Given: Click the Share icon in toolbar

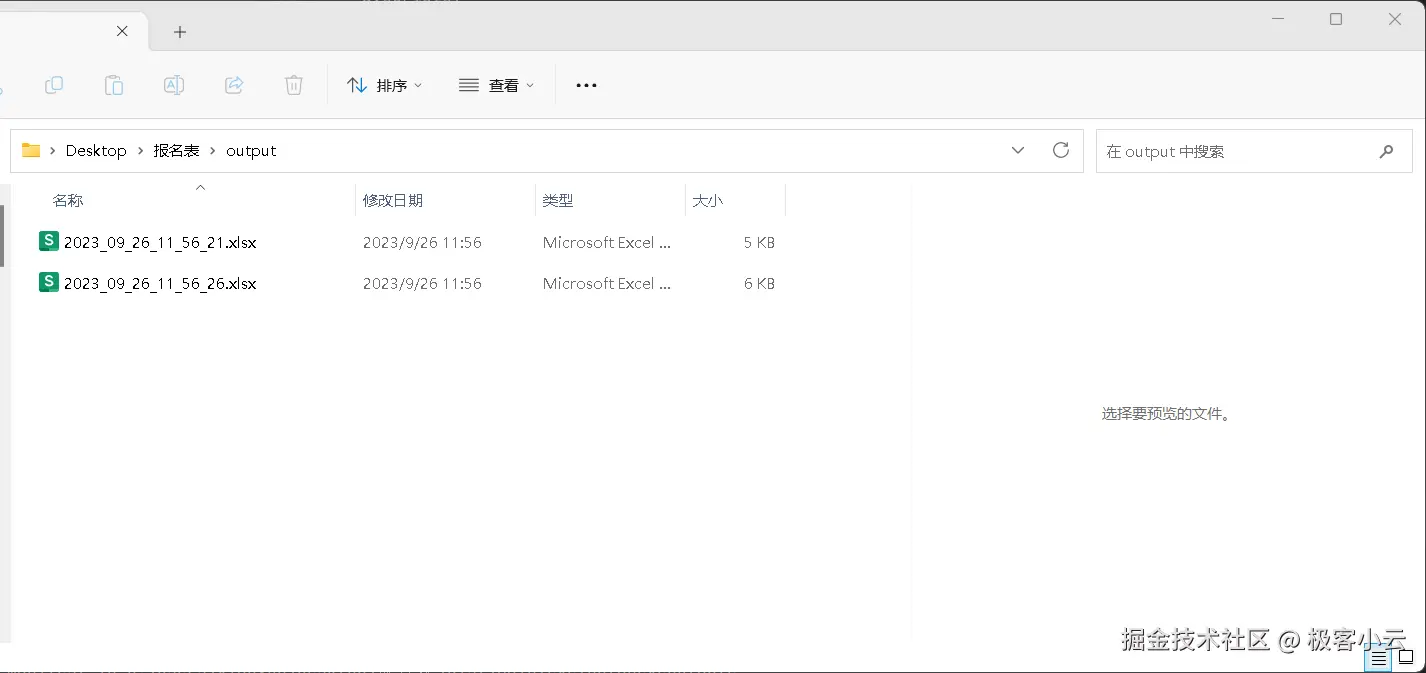Looking at the screenshot, I should coord(234,85).
